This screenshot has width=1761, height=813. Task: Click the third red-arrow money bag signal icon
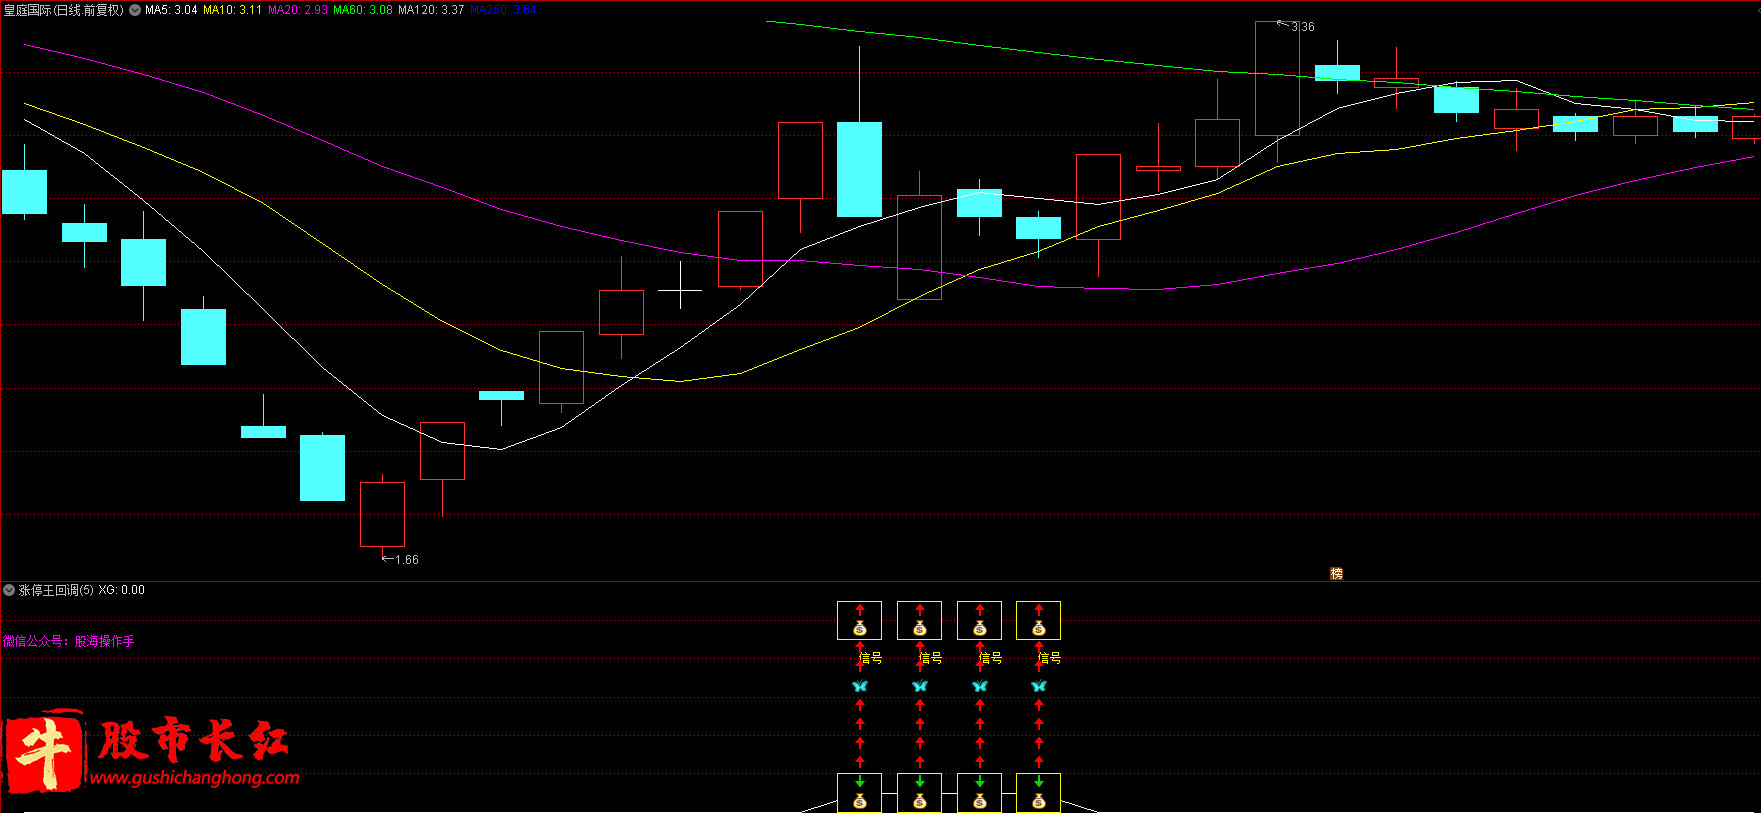tap(979, 620)
